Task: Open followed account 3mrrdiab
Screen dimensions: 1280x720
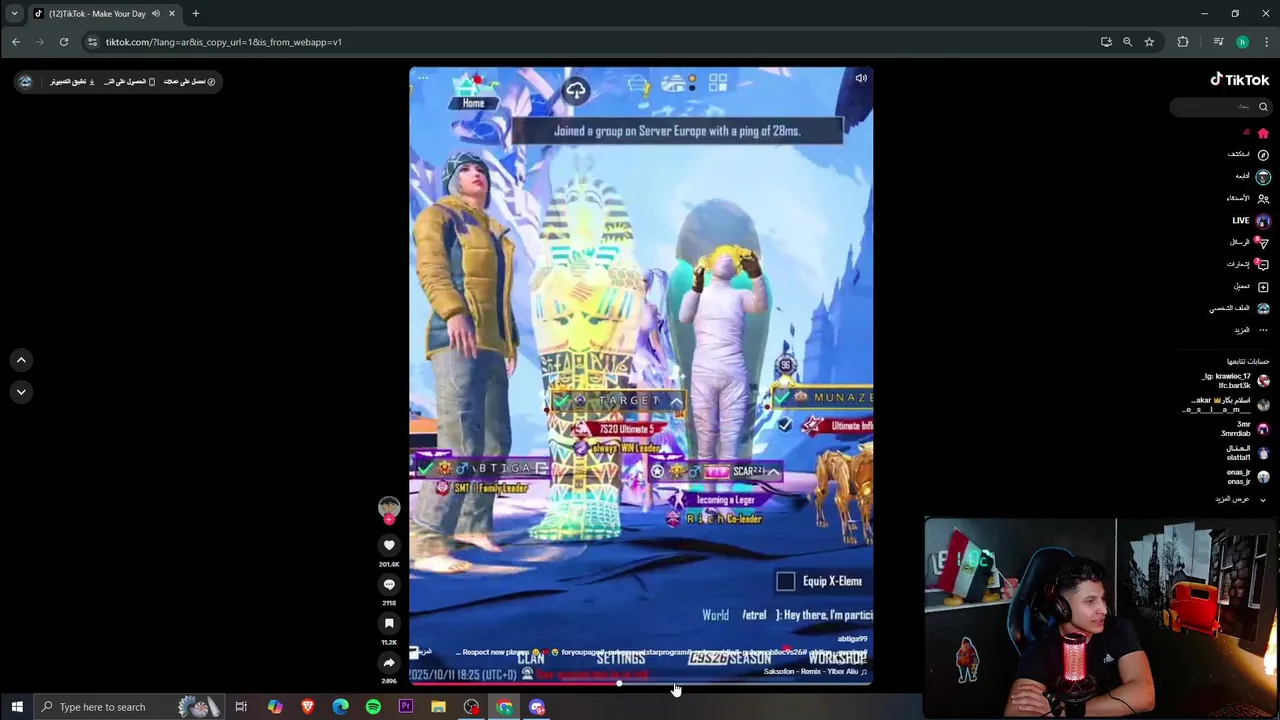Action: (1245, 429)
